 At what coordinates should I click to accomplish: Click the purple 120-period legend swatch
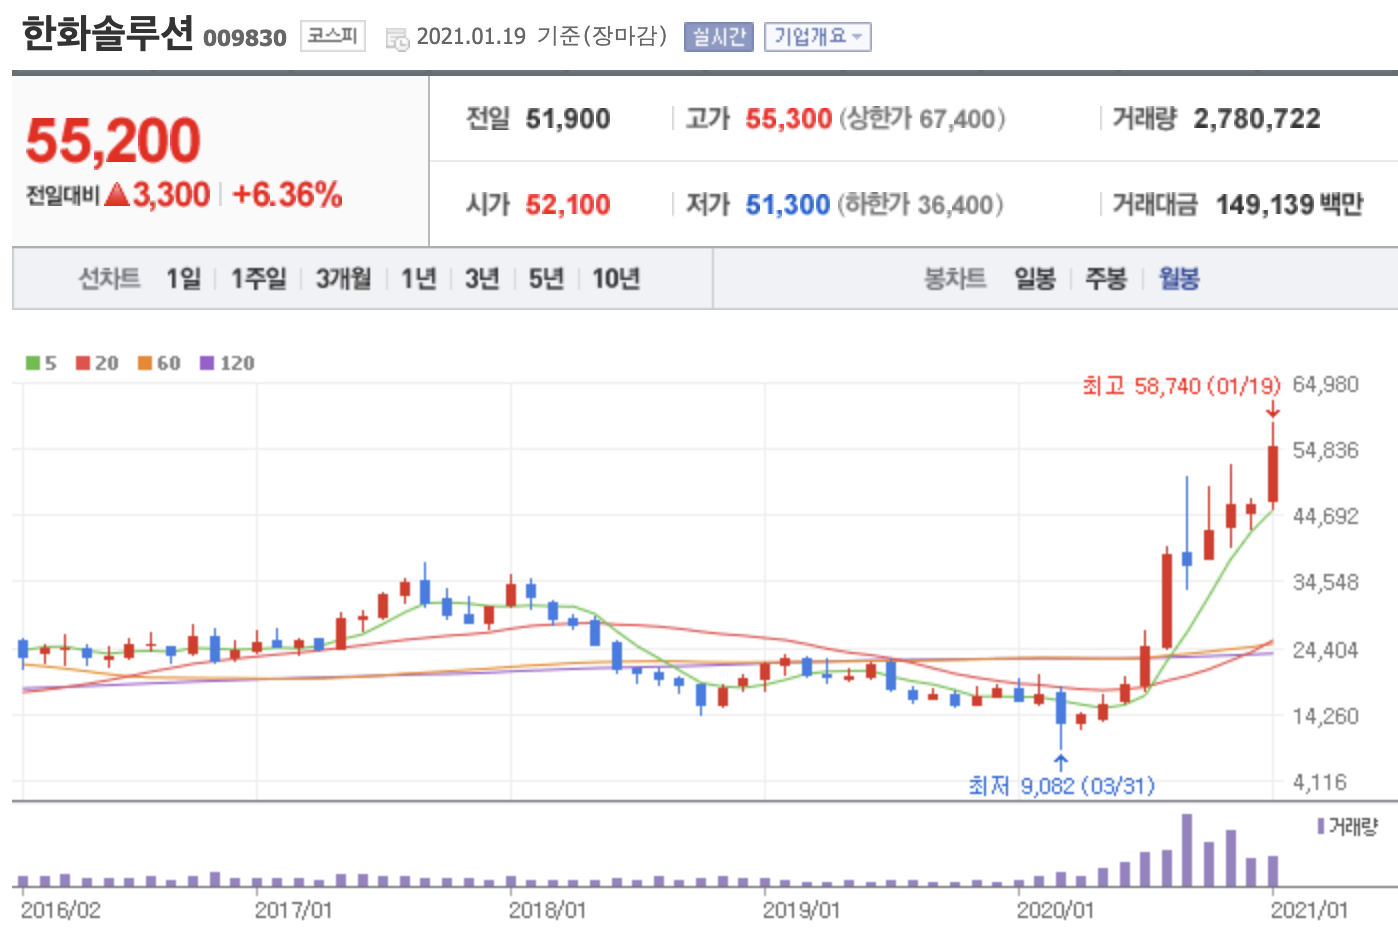pos(207,363)
